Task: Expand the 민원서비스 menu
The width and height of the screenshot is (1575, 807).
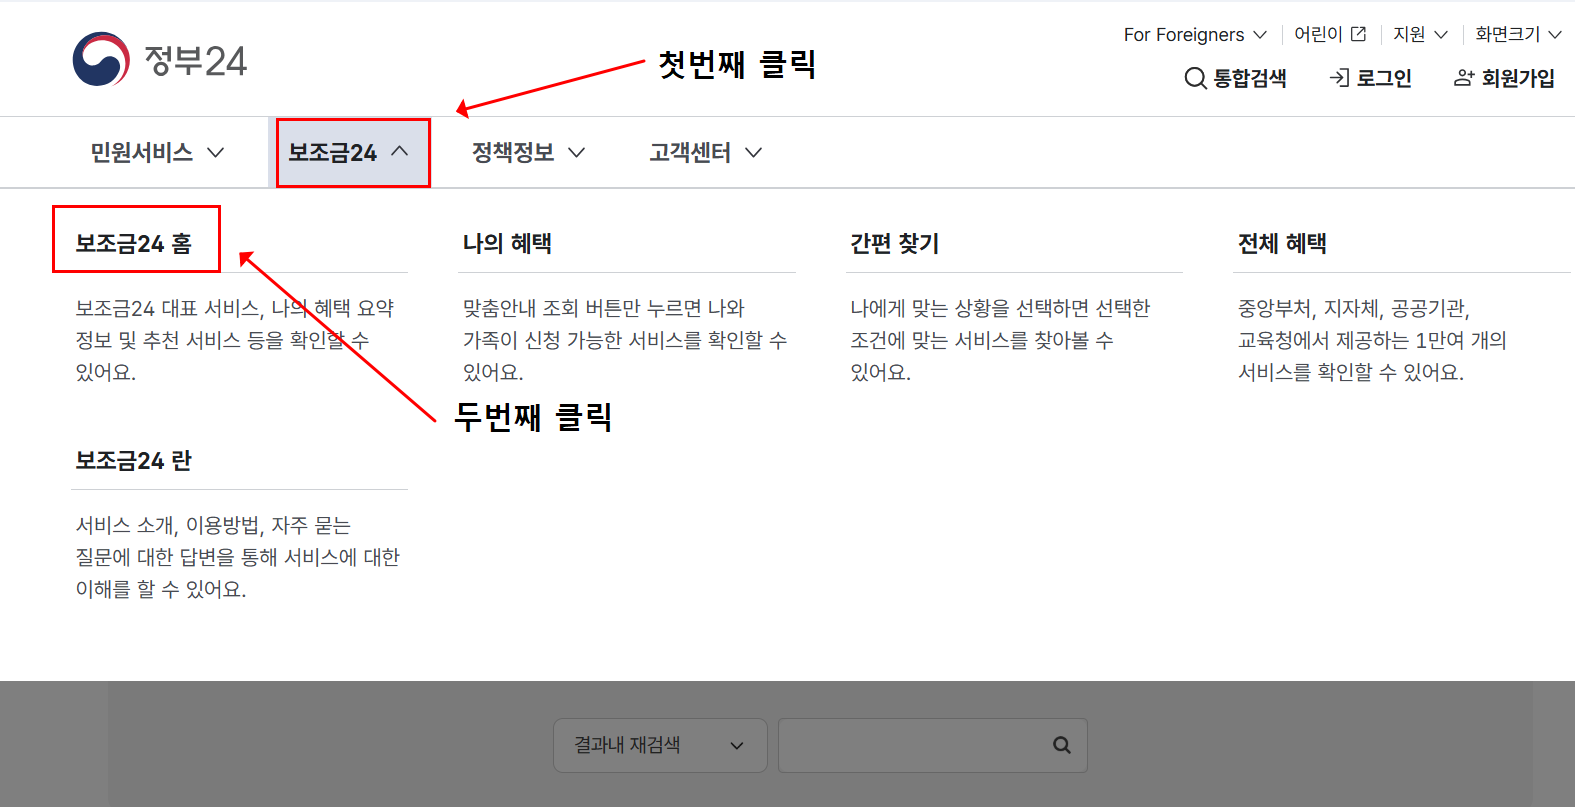Action: coord(158,152)
